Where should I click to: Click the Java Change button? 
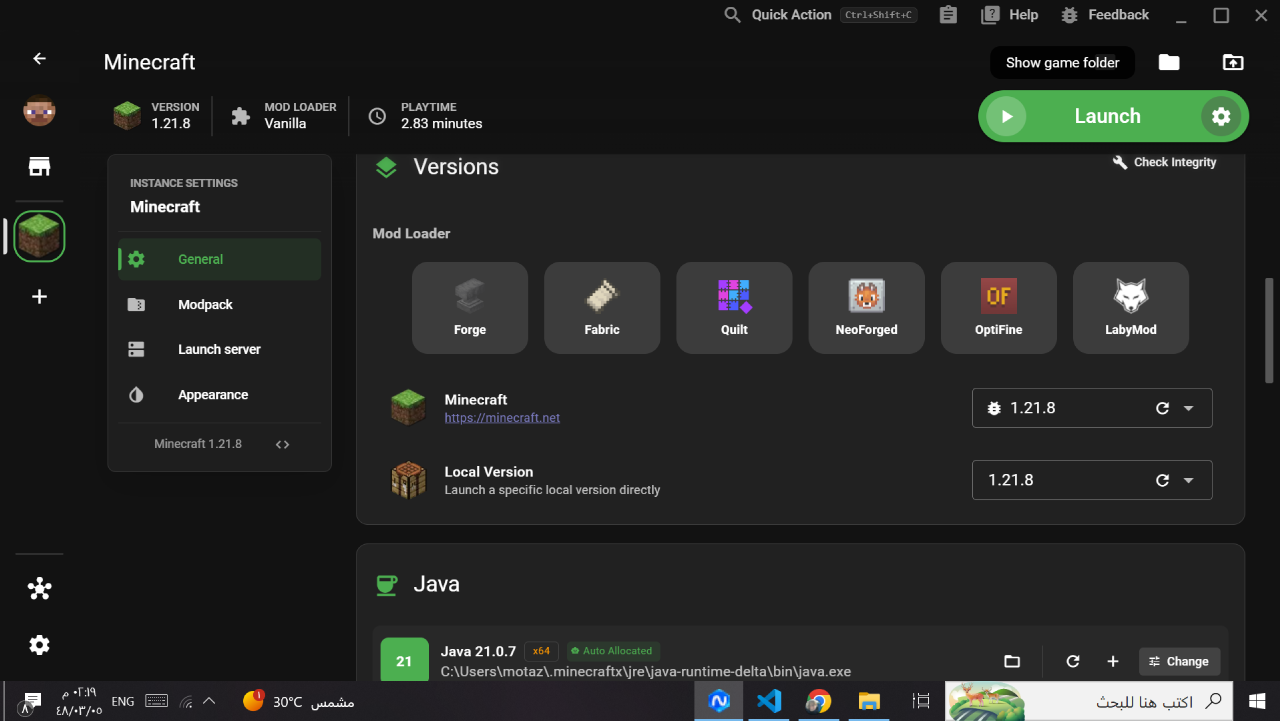coord(1179,661)
